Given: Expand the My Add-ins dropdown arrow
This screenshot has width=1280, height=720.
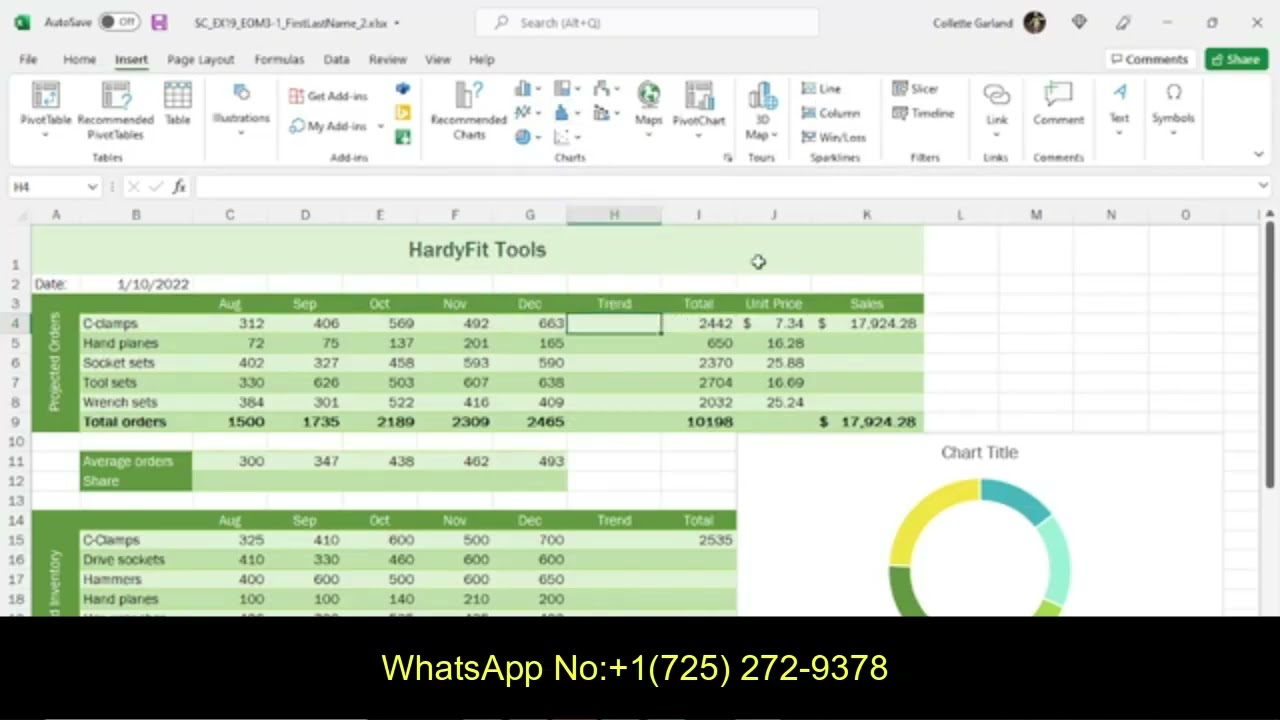Looking at the screenshot, I should tap(380, 127).
